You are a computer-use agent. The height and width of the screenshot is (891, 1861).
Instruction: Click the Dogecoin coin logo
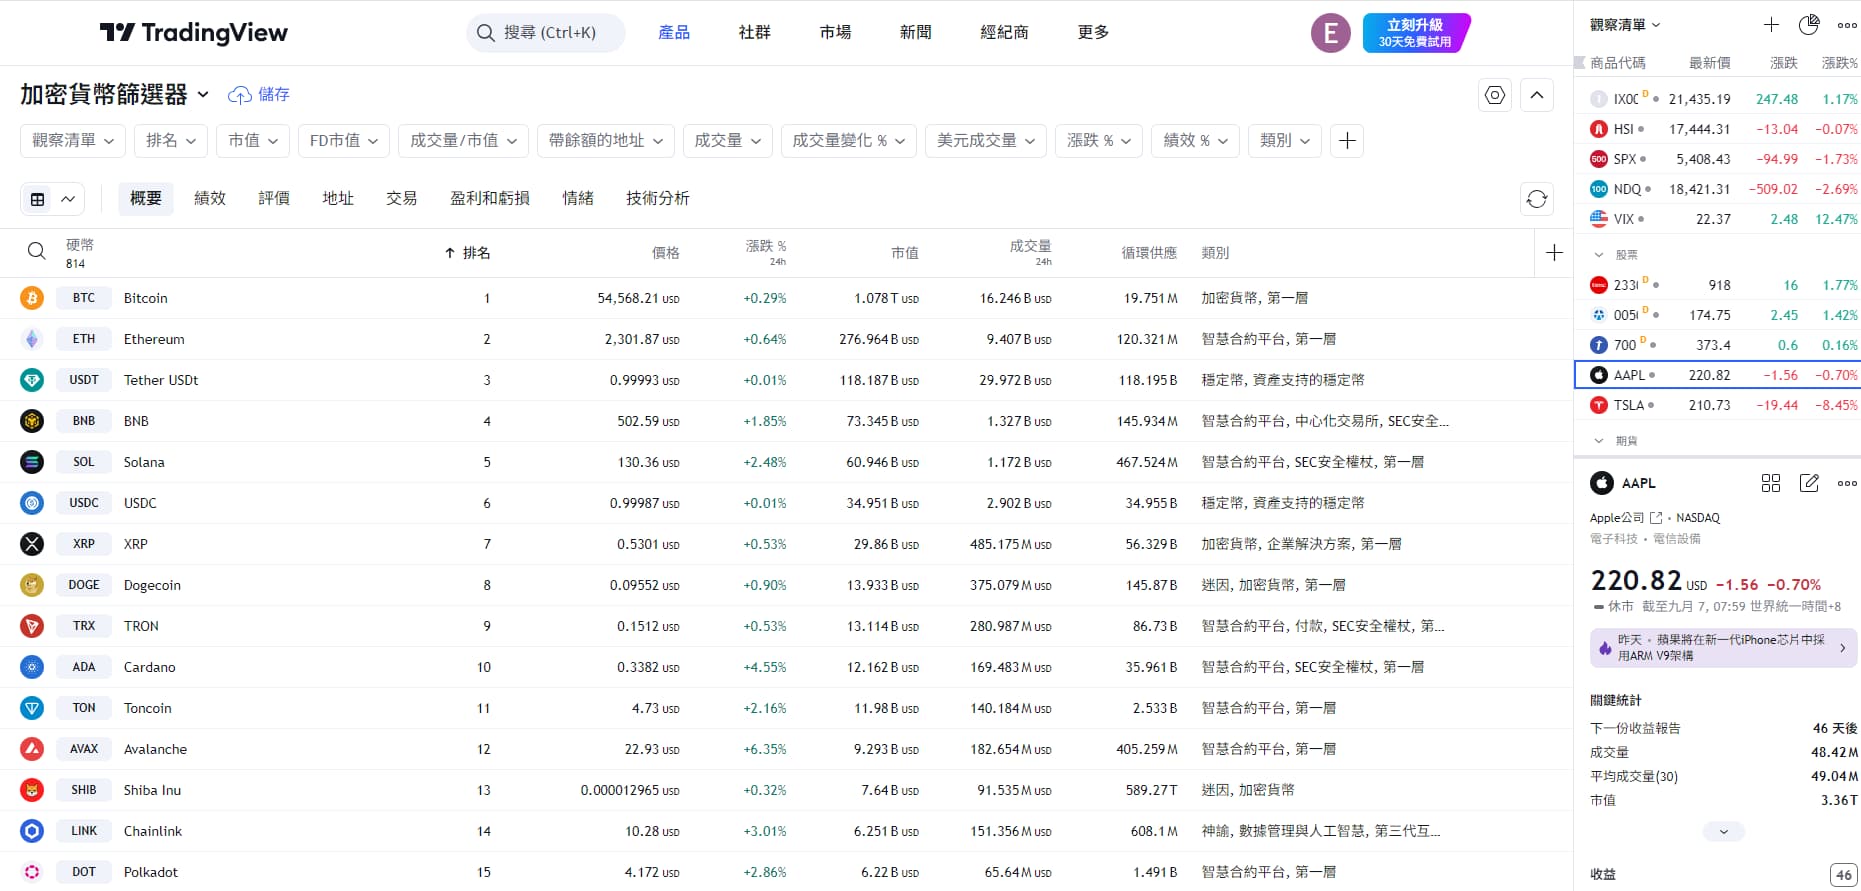pyautogui.click(x=32, y=585)
